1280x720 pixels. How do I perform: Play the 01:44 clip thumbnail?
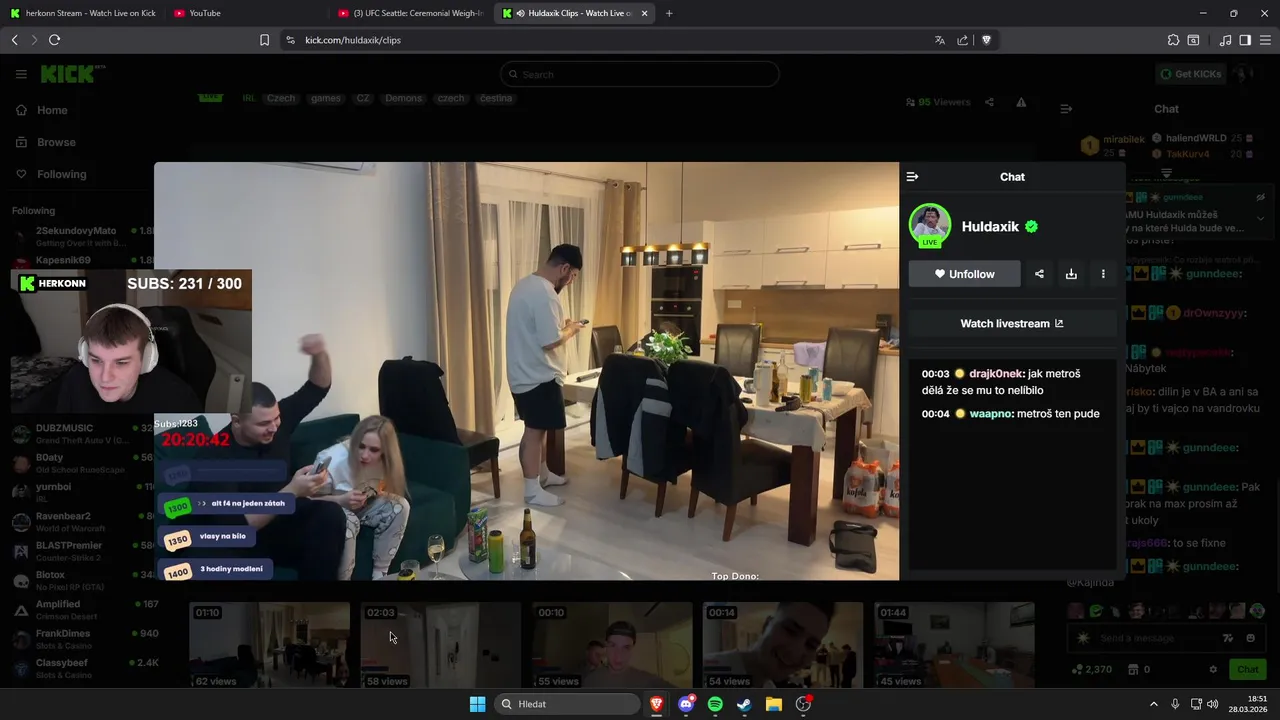[954, 645]
